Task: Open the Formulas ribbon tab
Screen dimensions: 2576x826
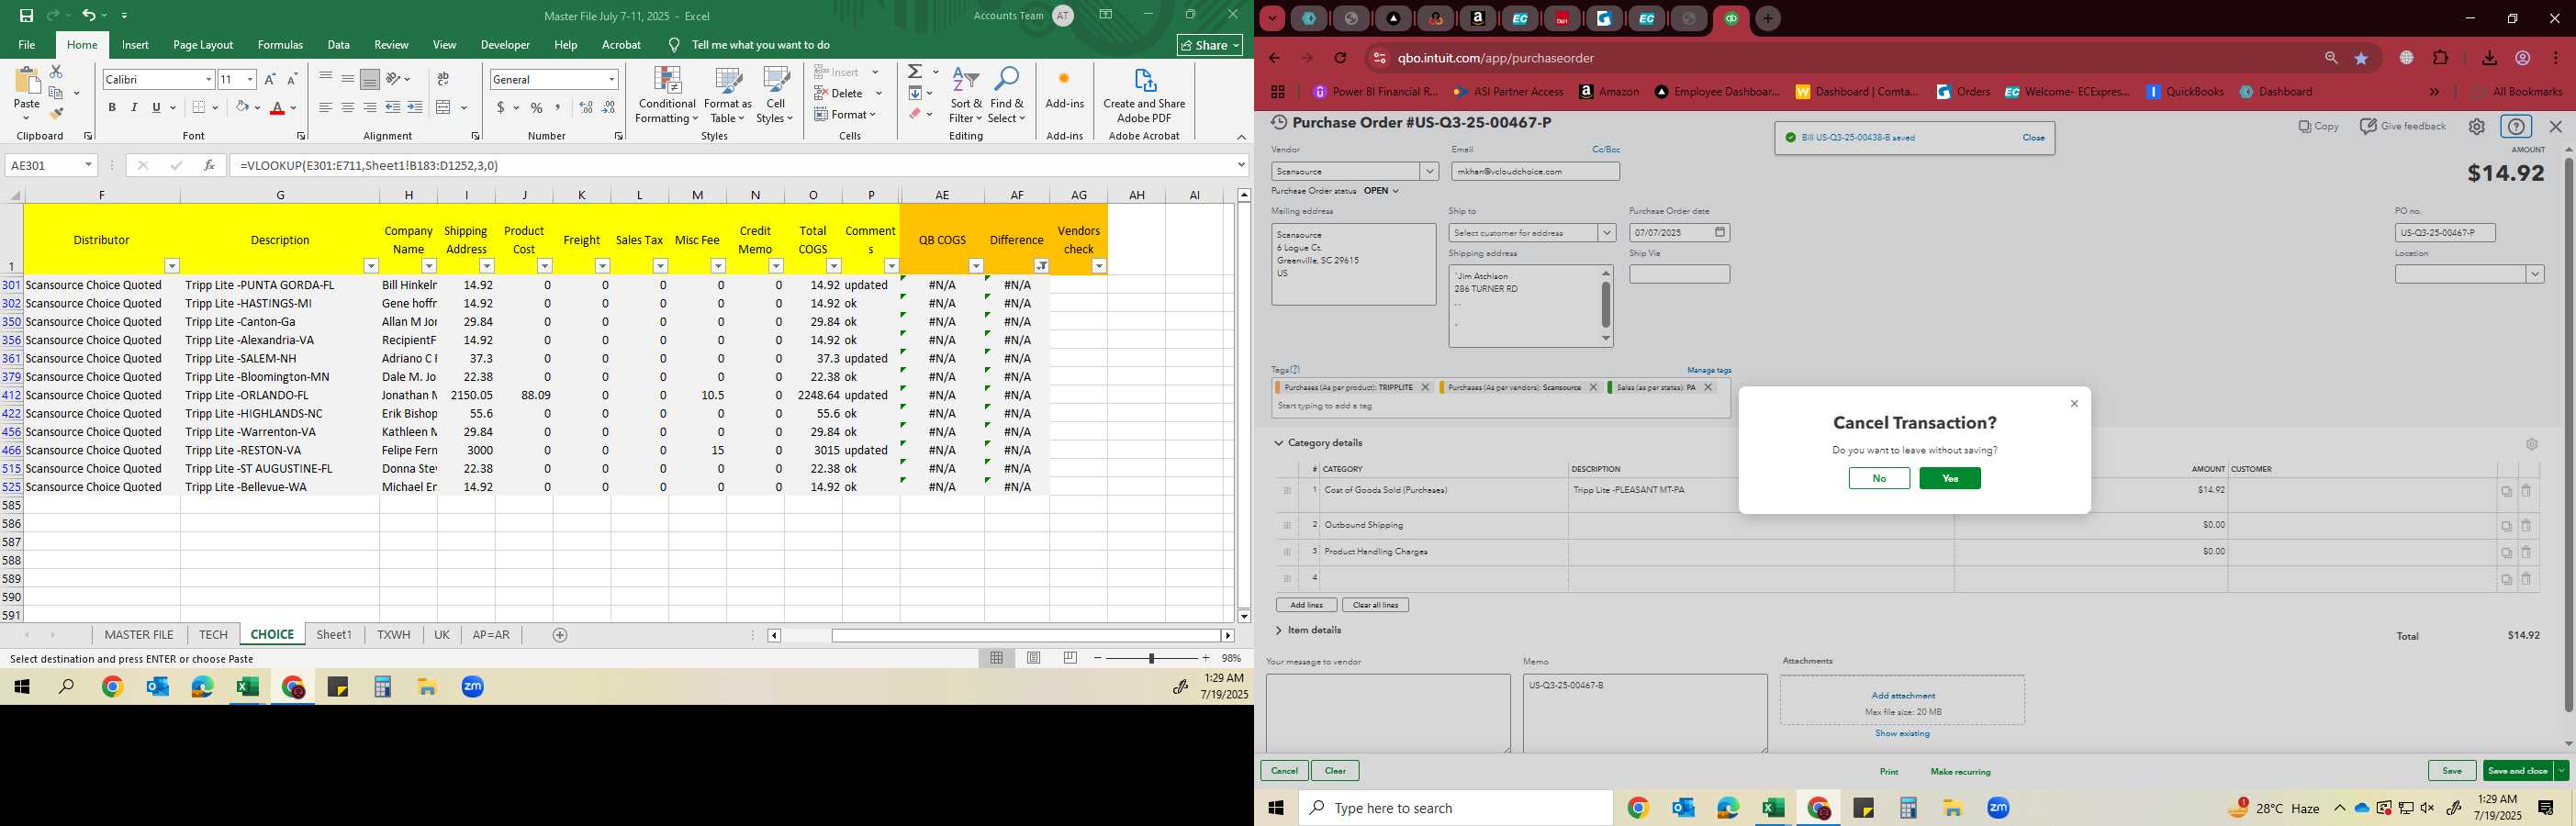Action: click(280, 45)
